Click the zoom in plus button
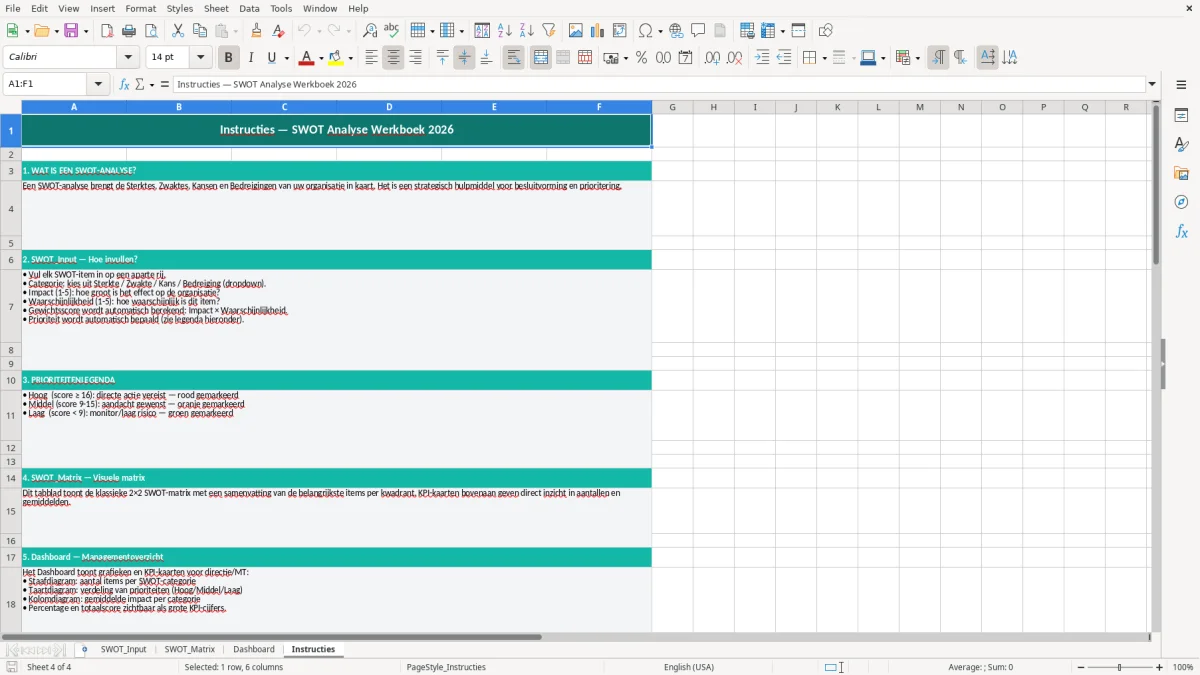This screenshot has width=1200, height=675. click(1160, 667)
